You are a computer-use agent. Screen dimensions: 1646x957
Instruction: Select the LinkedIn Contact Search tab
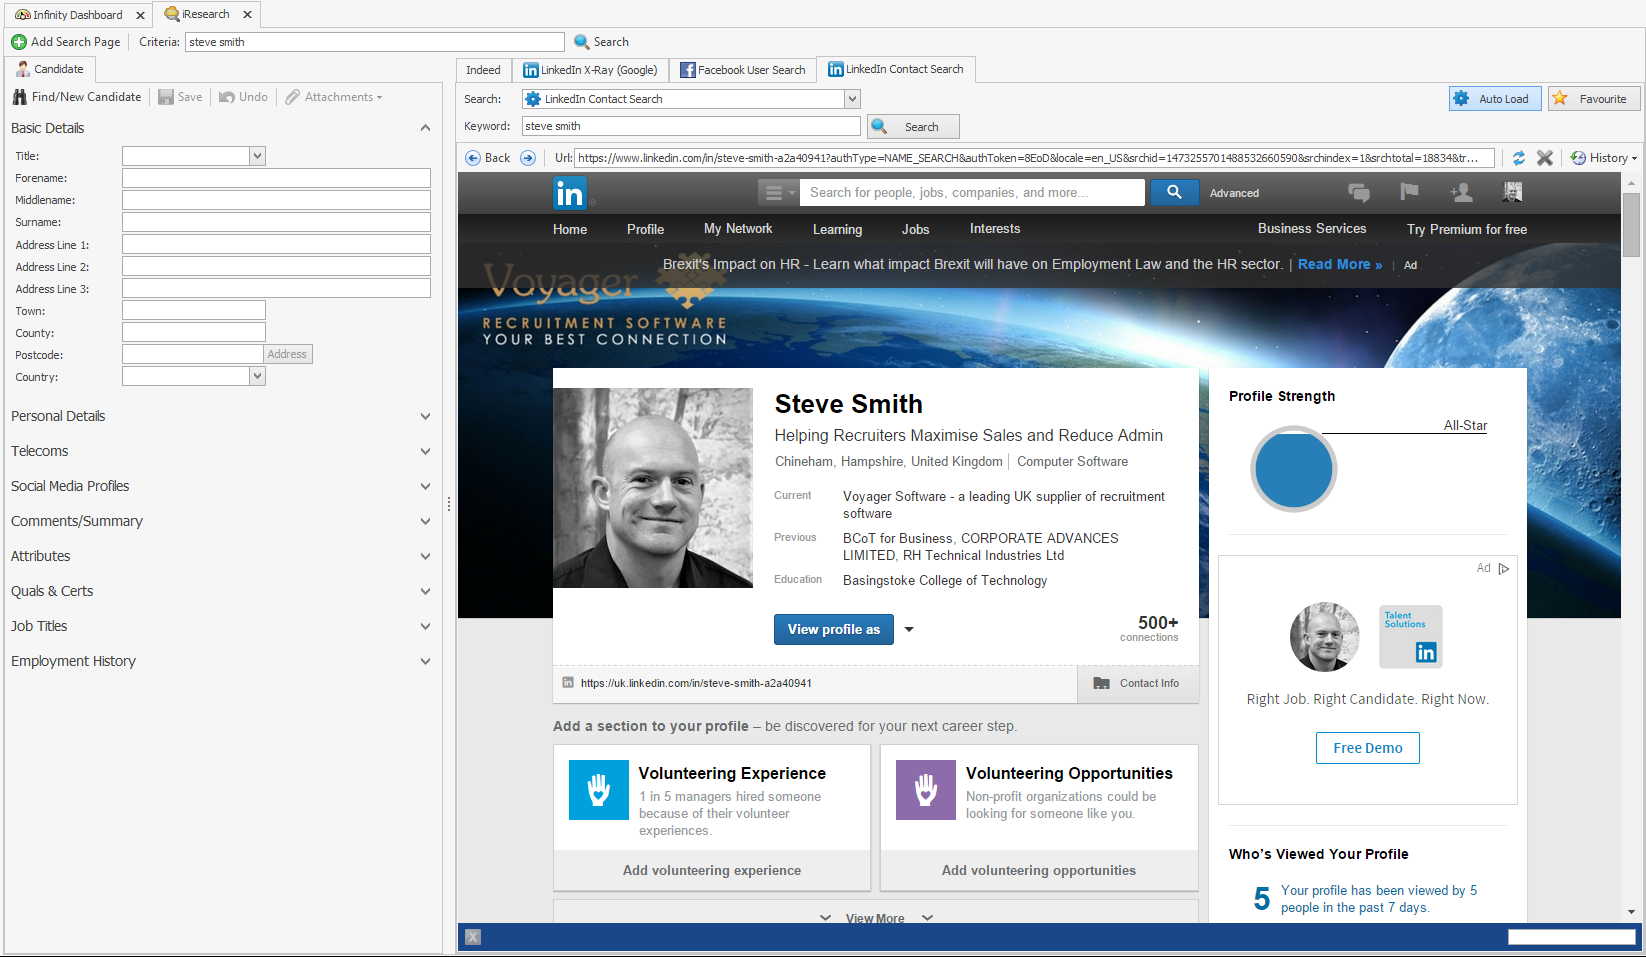click(896, 69)
